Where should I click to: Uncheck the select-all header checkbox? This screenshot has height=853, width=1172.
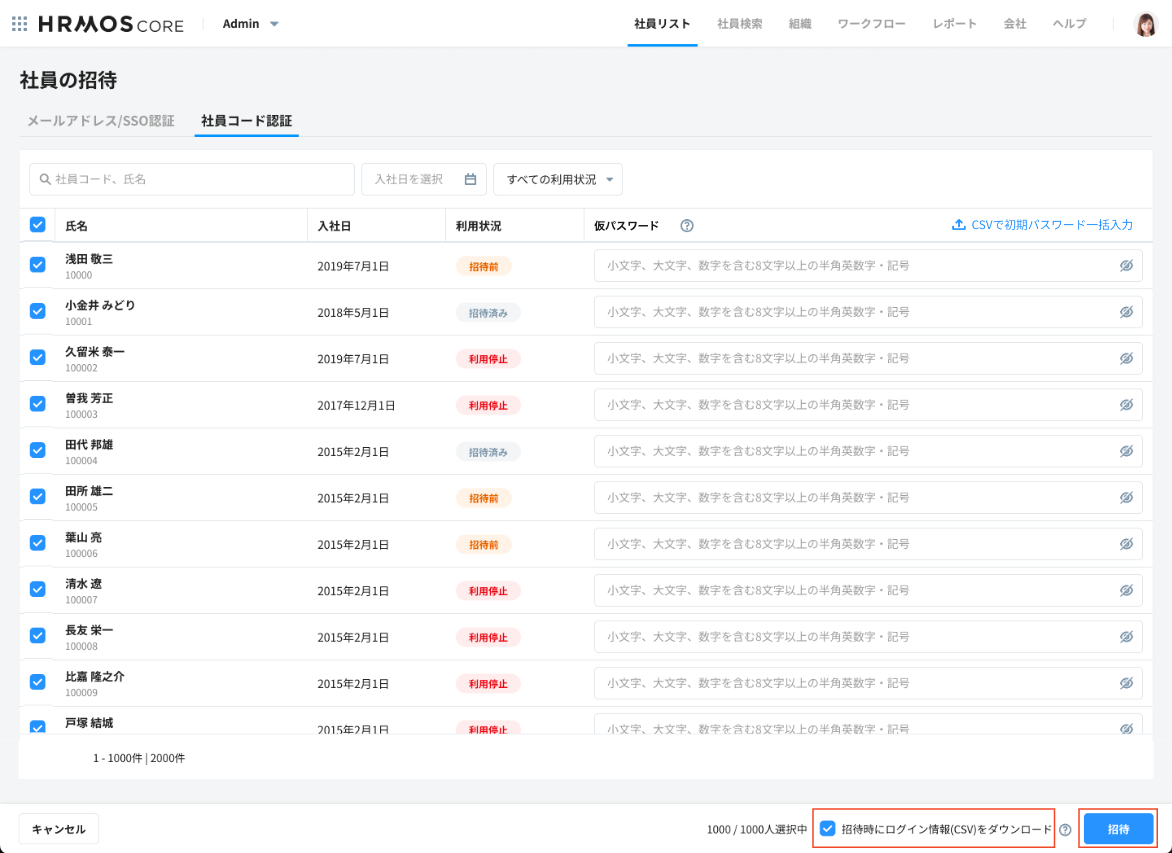pyautogui.click(x=38, y=225)
